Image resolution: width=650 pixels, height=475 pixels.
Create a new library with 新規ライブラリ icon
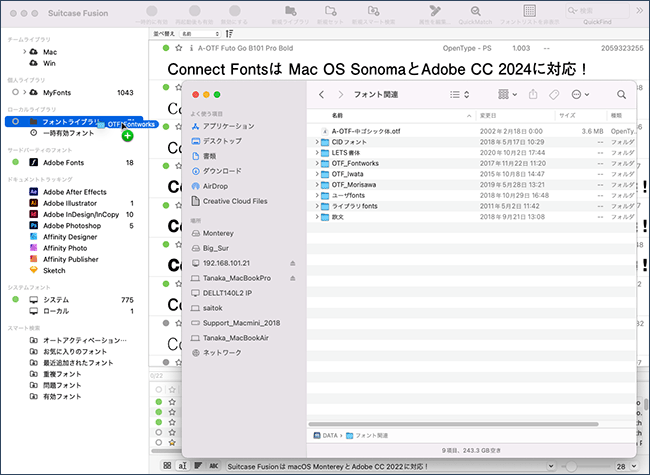click(x=291, y=11)
